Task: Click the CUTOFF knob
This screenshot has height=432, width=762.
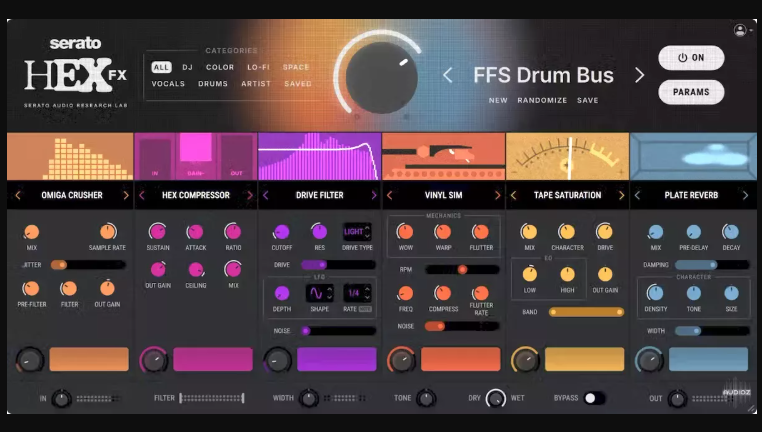Action: click(281, 232)
